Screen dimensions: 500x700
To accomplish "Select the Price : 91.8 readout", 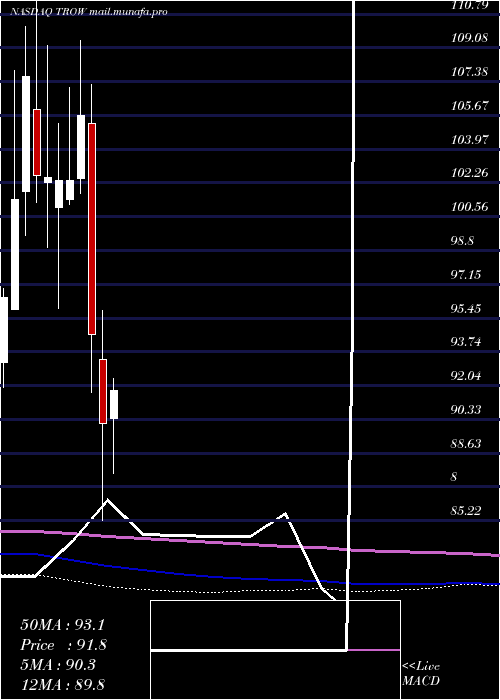I will pos(64,645).
